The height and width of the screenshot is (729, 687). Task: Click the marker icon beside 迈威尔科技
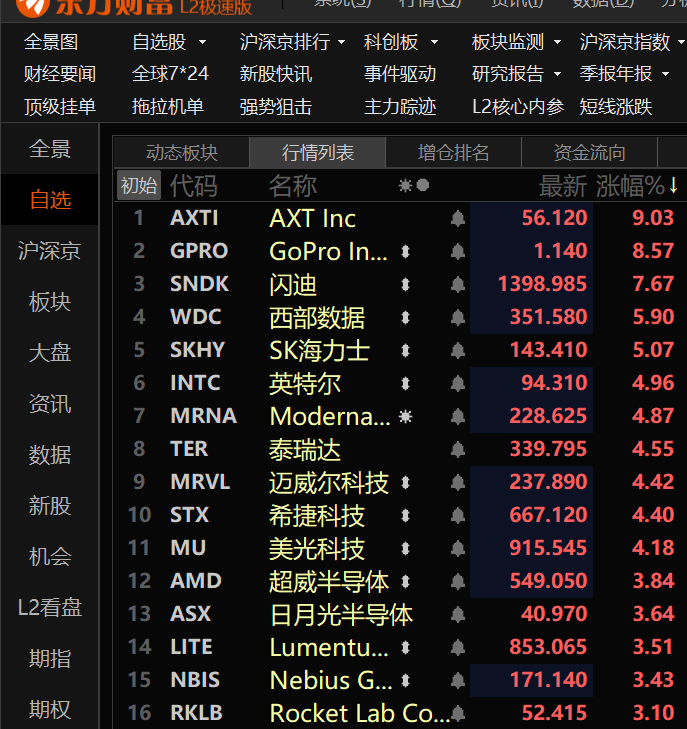coord(405,483)
